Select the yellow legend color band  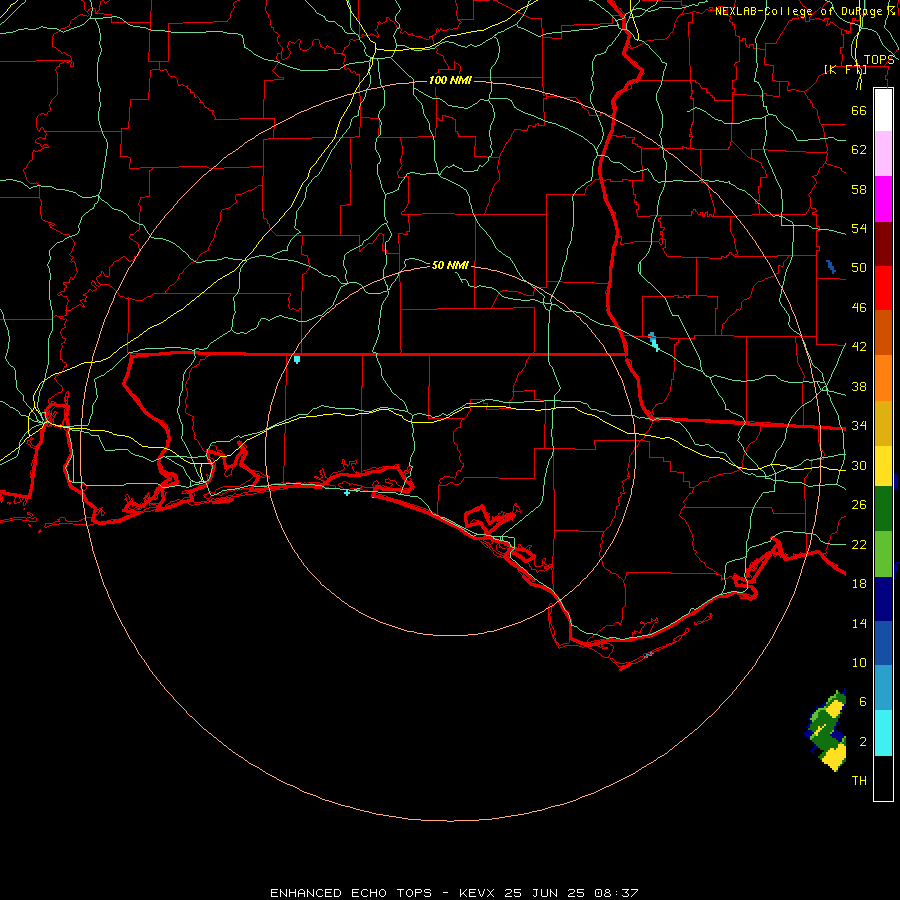point(883,466)
